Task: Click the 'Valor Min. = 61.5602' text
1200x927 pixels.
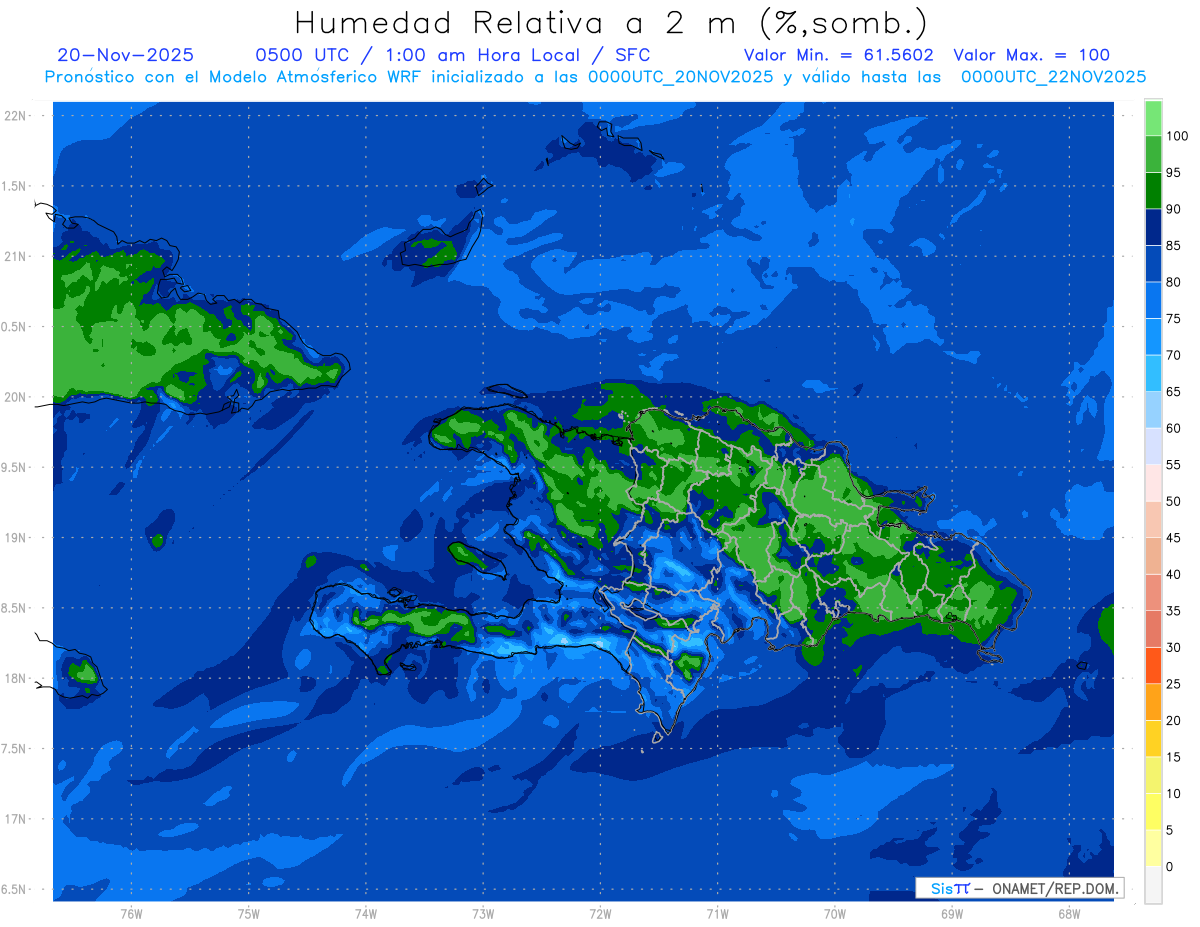Action: coord(839,55)
